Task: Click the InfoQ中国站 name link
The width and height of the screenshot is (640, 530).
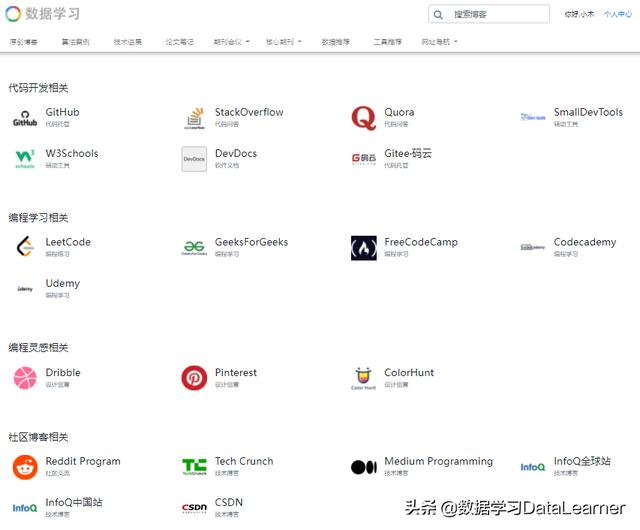Action: click(74, 502)
